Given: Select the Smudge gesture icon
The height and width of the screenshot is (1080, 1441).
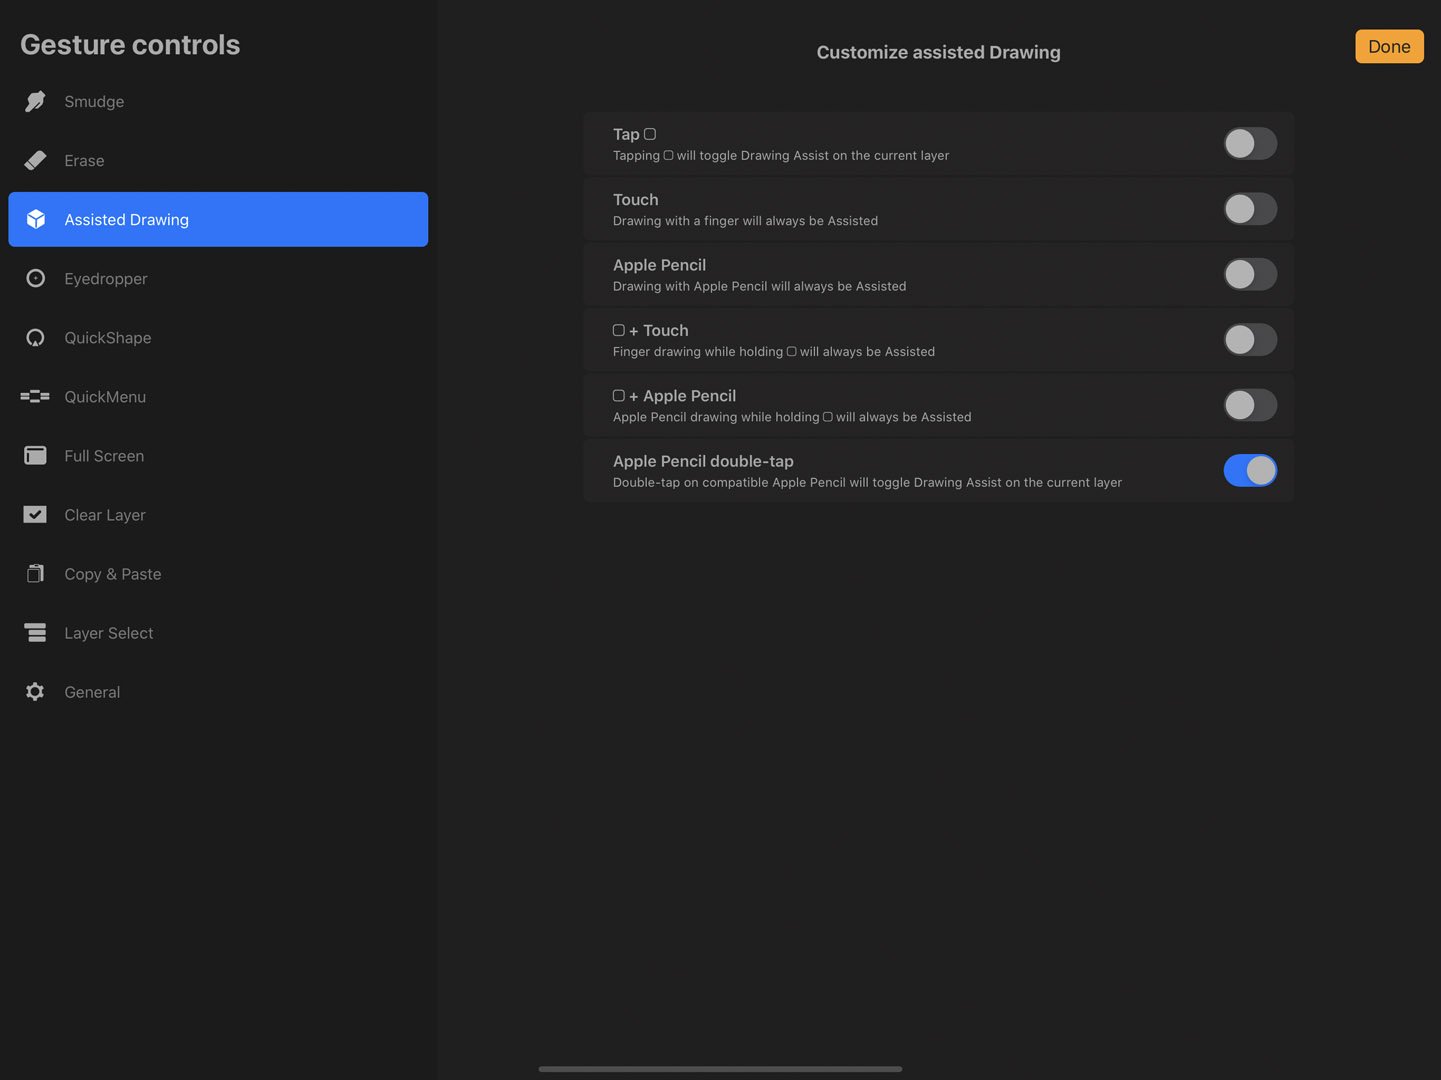Looking at the screenshot, I should pyautogui.click(x=35, y=101).
